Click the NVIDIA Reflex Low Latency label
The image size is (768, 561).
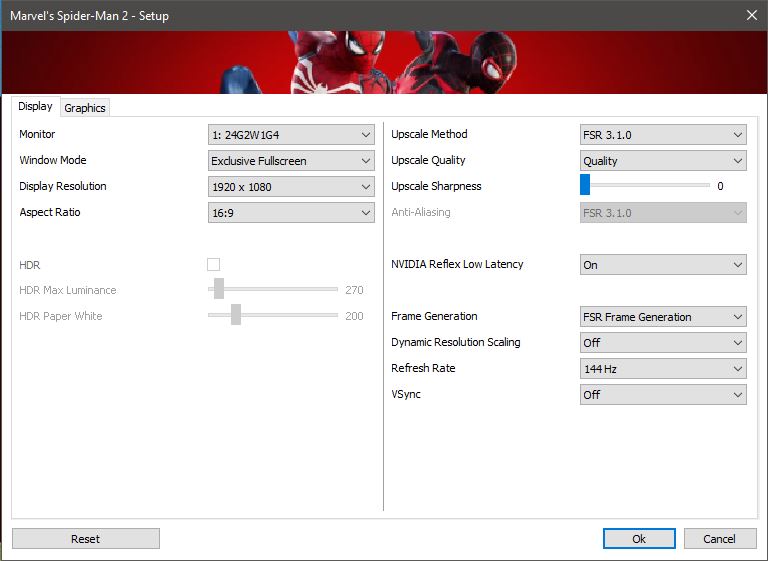(x=457, y=264)
